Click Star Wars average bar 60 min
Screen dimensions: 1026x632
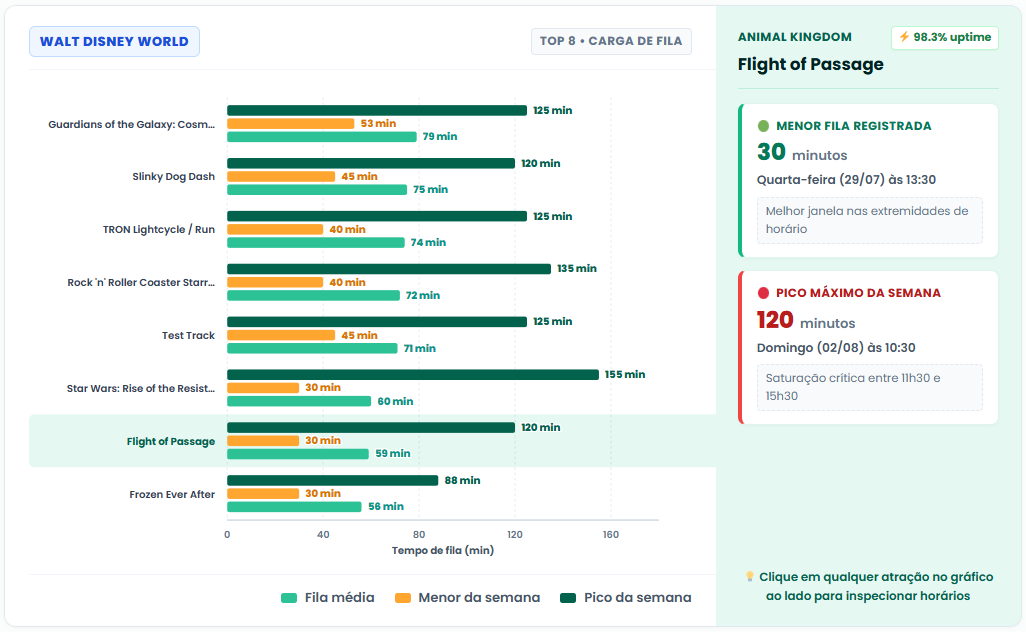click(299, 401)
